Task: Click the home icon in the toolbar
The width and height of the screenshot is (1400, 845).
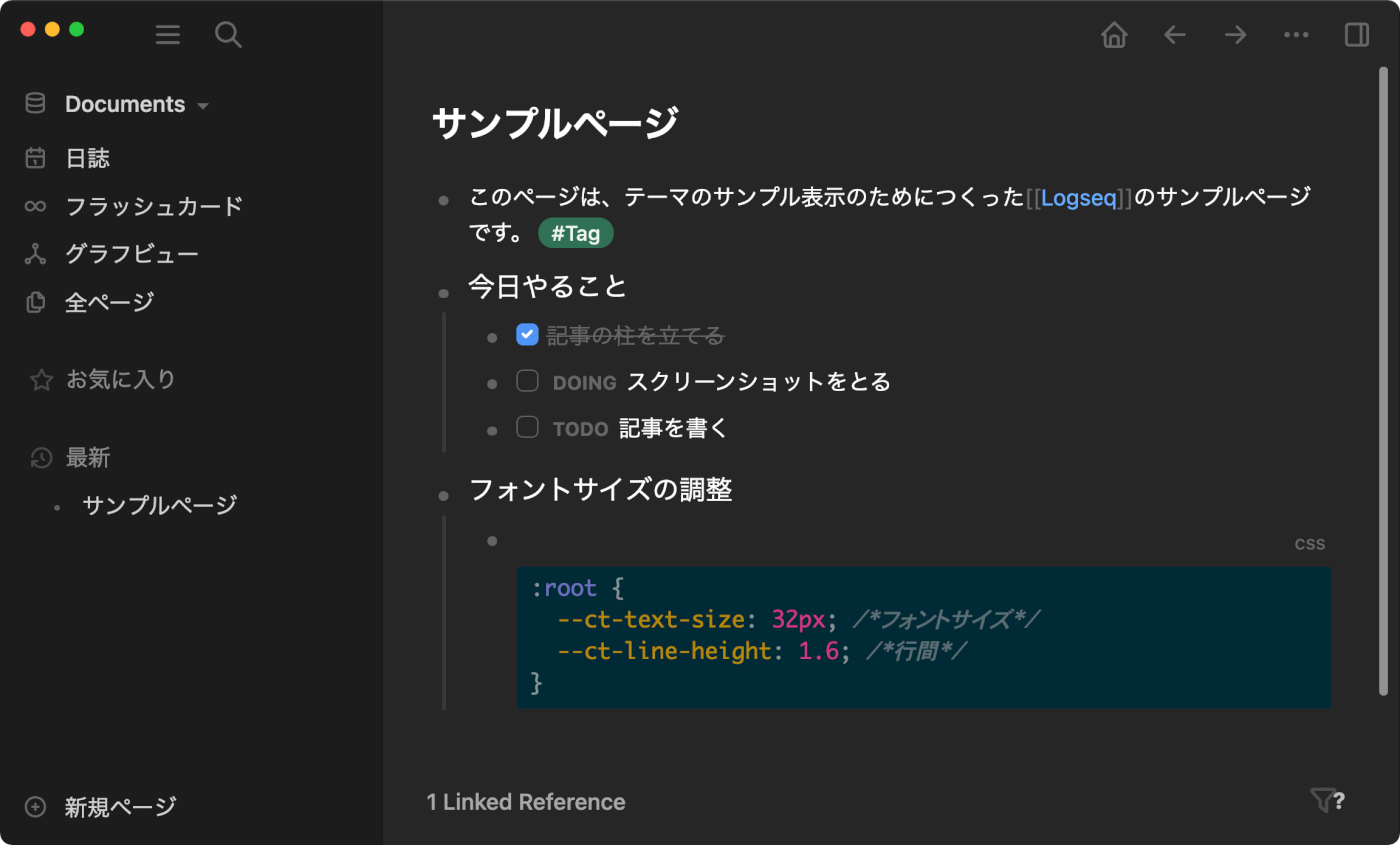Action: 1114,34
